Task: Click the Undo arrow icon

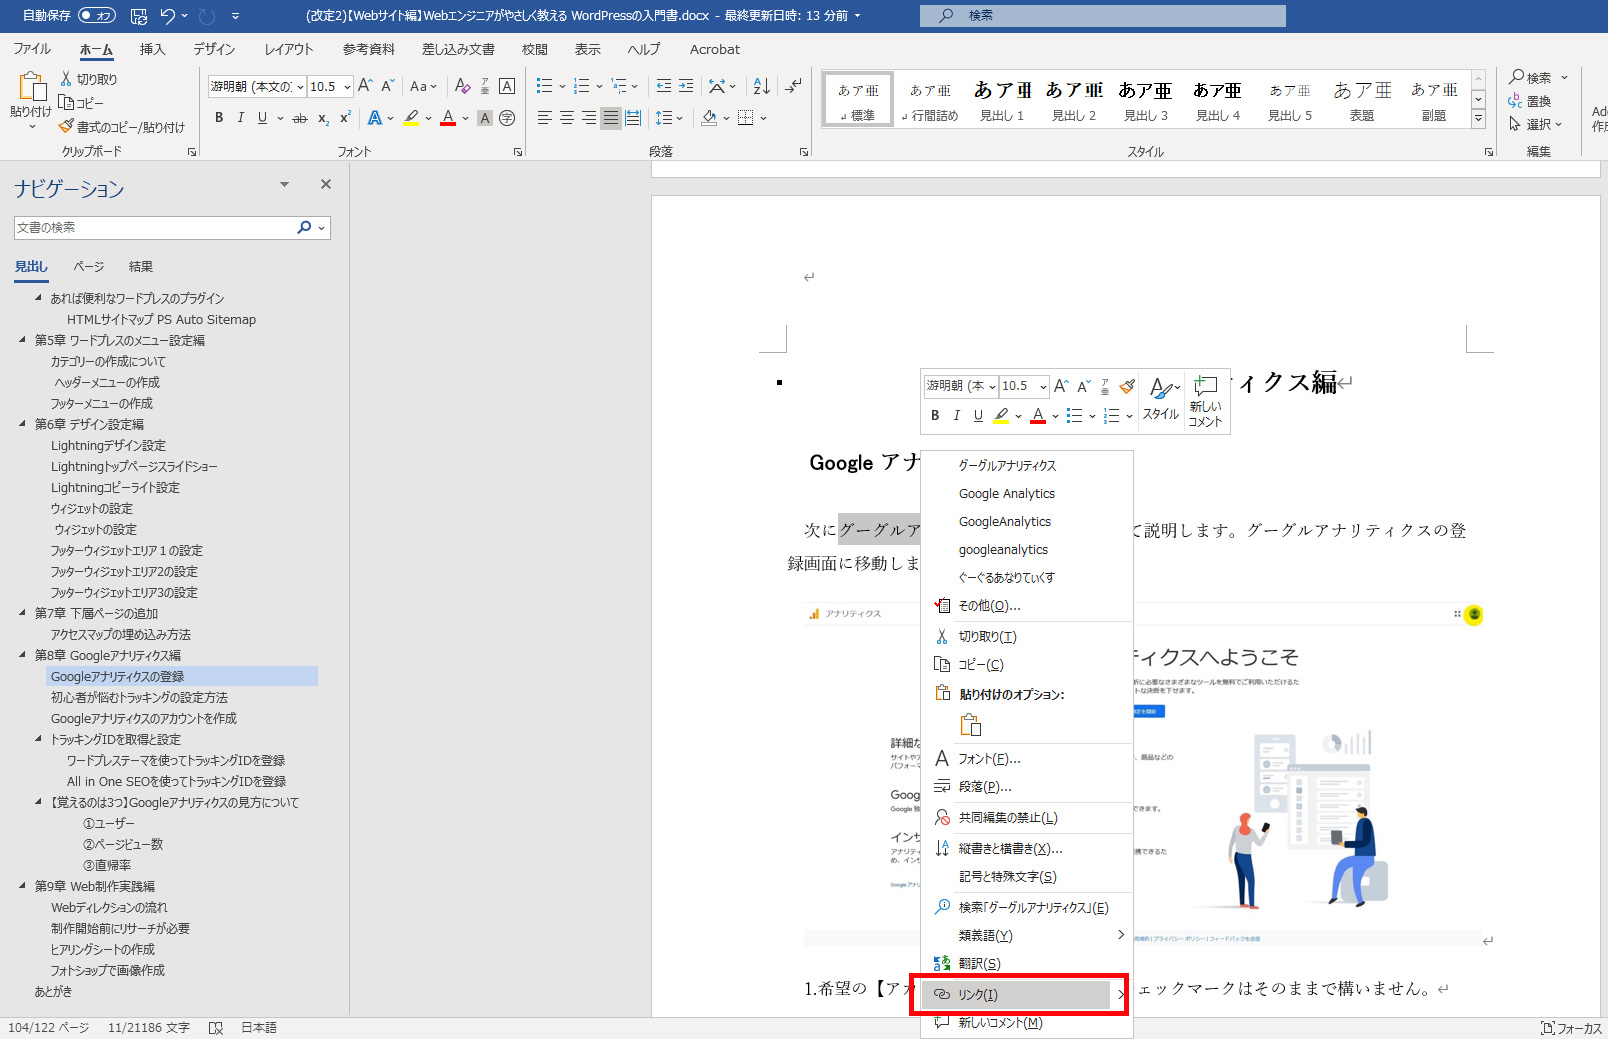Action: pos(167,15)
